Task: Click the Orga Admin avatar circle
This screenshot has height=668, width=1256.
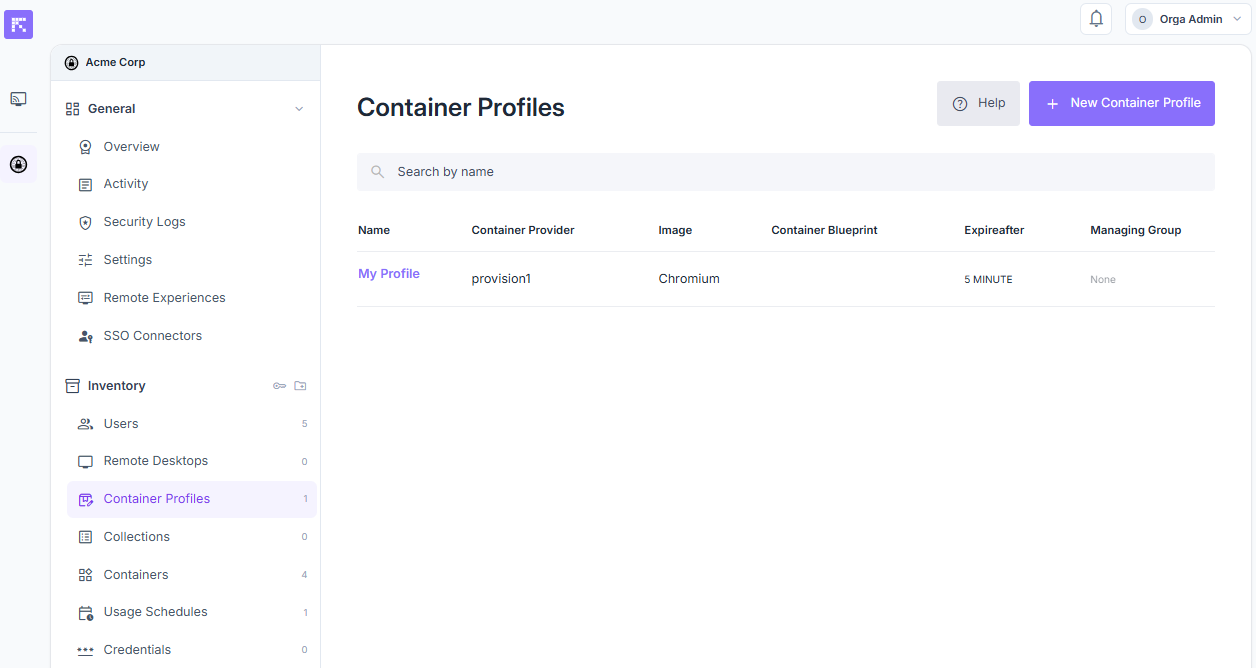Action: [x=1142, y=19]
